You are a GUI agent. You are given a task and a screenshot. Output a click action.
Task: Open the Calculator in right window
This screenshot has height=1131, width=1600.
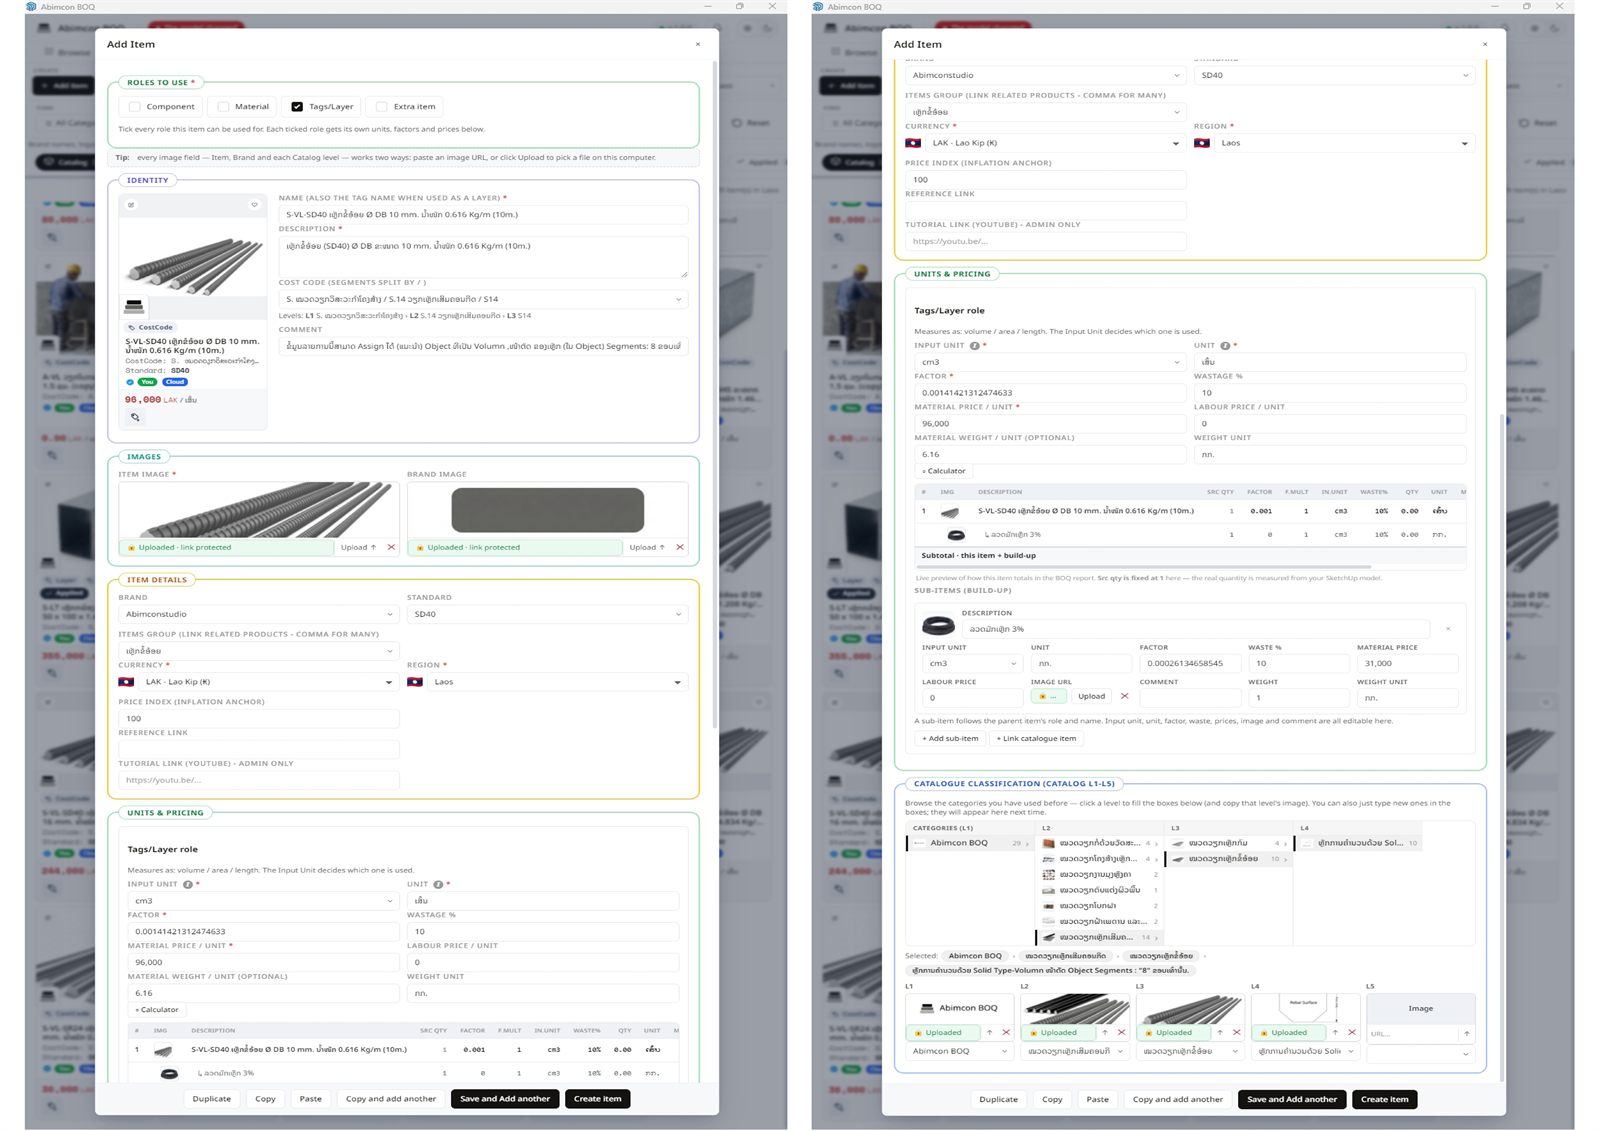tap(943, 471)
